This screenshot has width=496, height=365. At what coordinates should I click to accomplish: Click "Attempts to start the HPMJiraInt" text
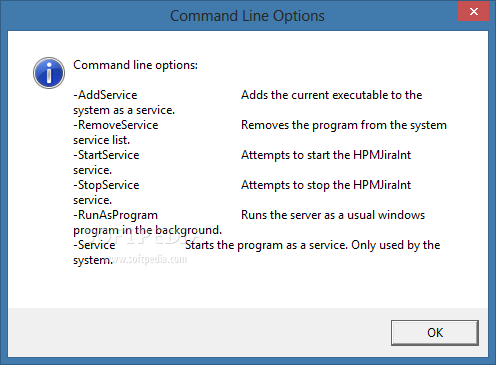click(x=326, y=155)
